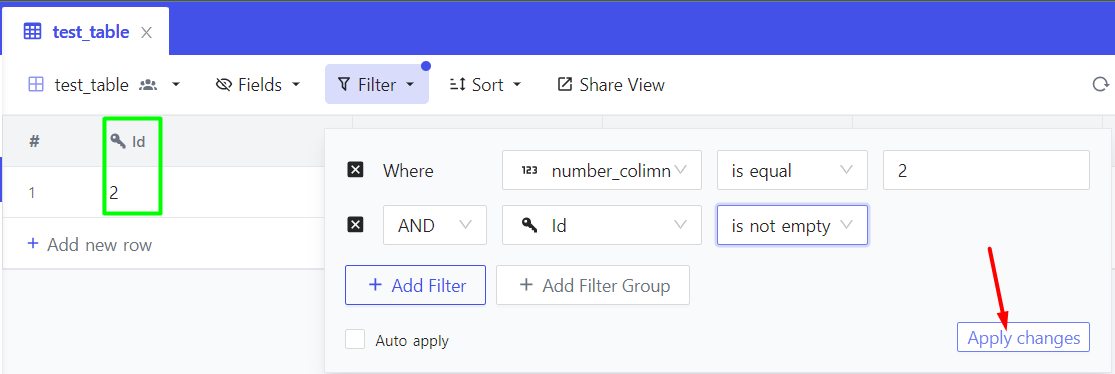
Task: Open the Id field dropdown in filter
Action: point(602,225)
